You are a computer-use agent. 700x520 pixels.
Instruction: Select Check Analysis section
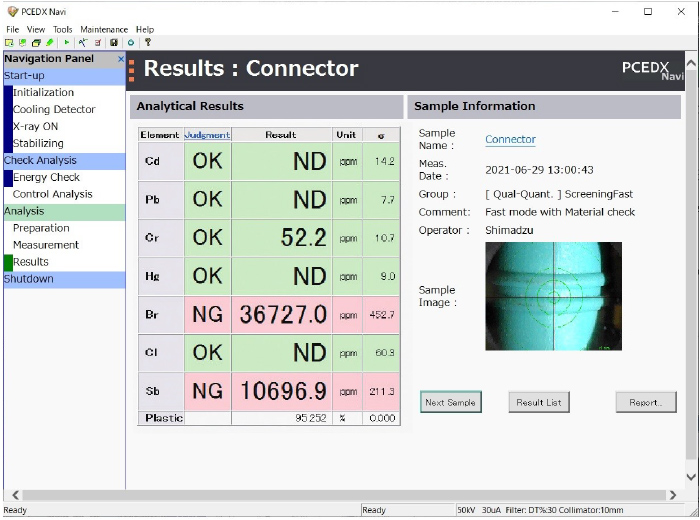point(64,161)
